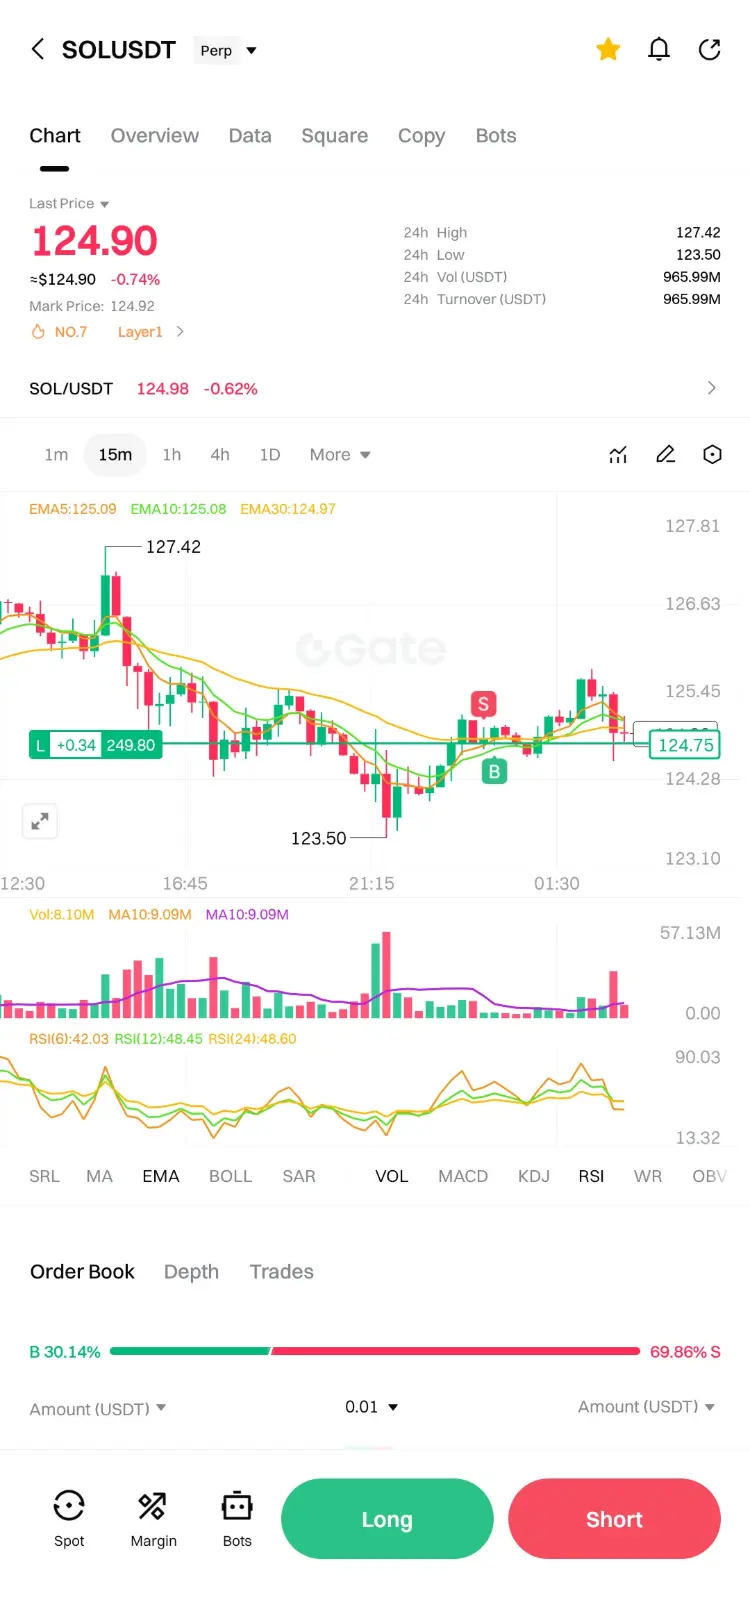Screen dimensions: 750x1616
Task: Expand chart to fullscreen
Action: [40, 821]
